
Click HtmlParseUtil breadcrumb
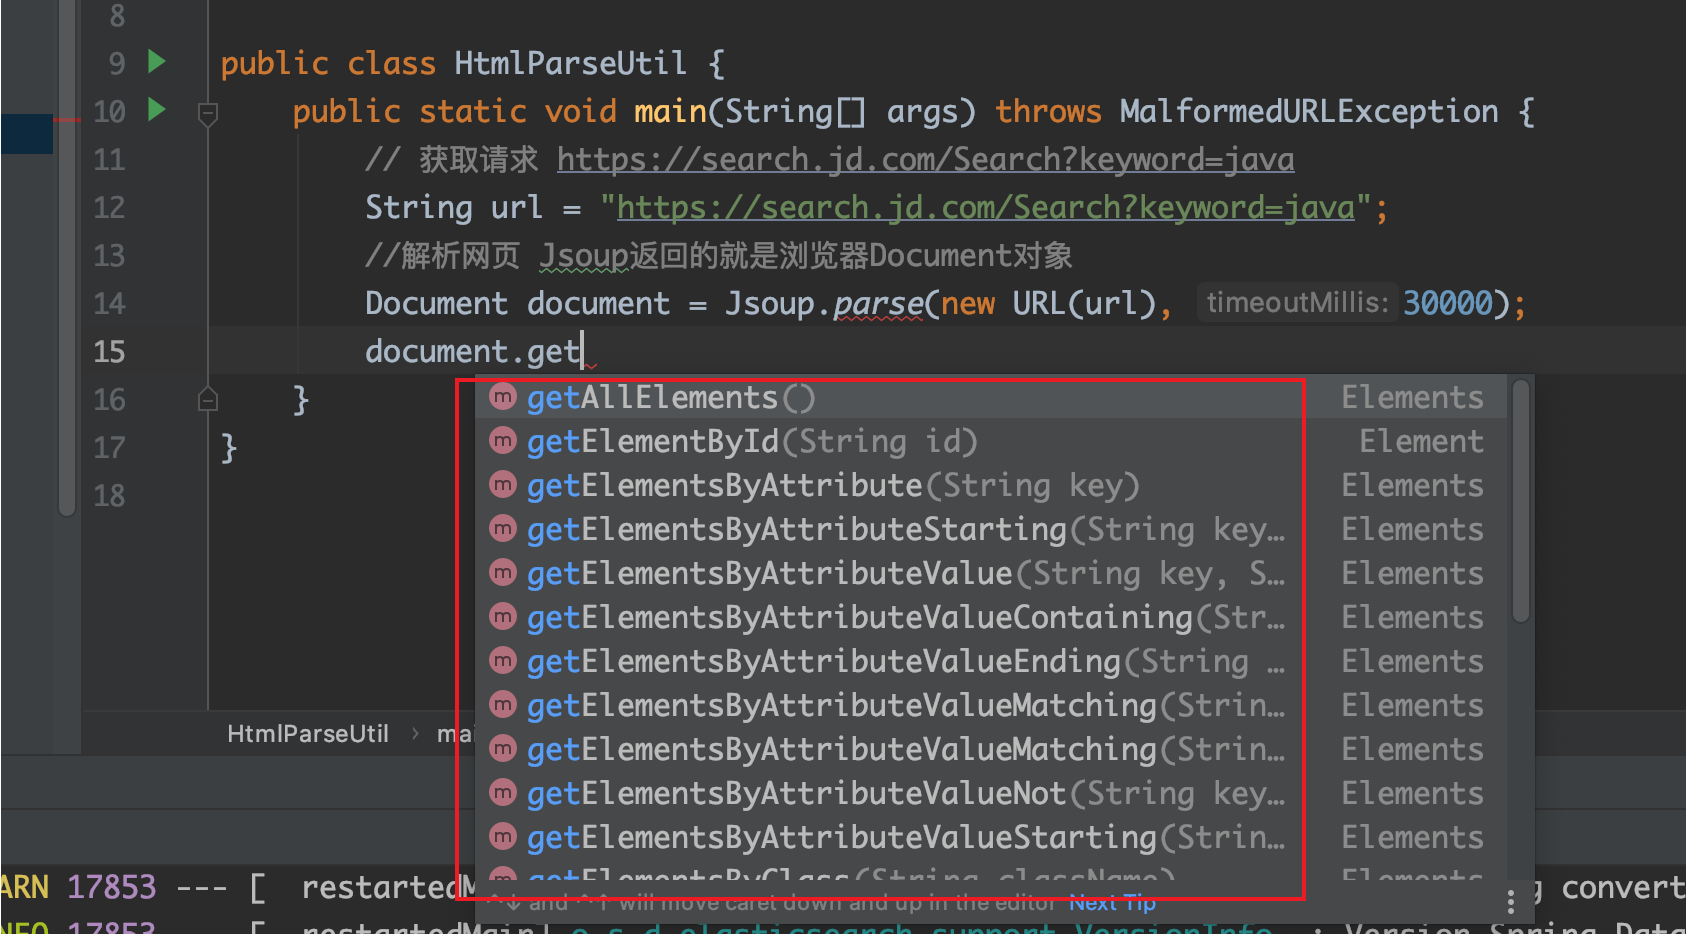point(307,734)
